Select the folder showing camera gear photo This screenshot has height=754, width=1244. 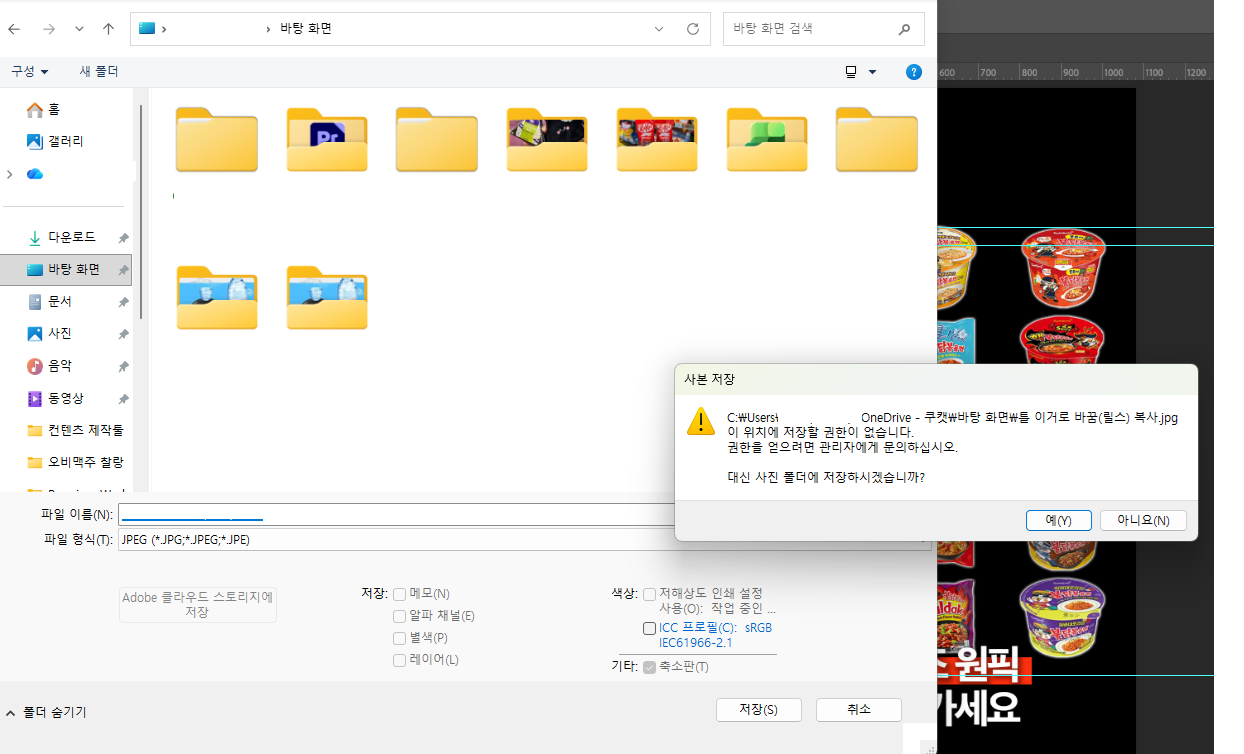[x=547, y=139]
